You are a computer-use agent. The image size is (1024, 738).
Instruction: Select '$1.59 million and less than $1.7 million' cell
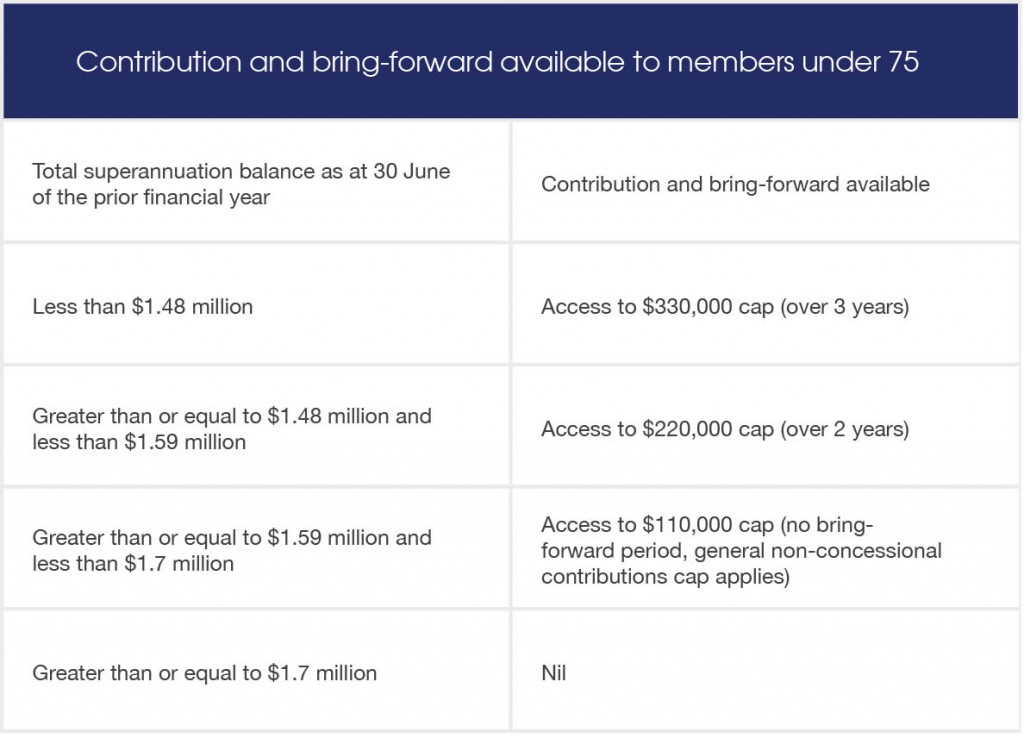pos(257,549)
